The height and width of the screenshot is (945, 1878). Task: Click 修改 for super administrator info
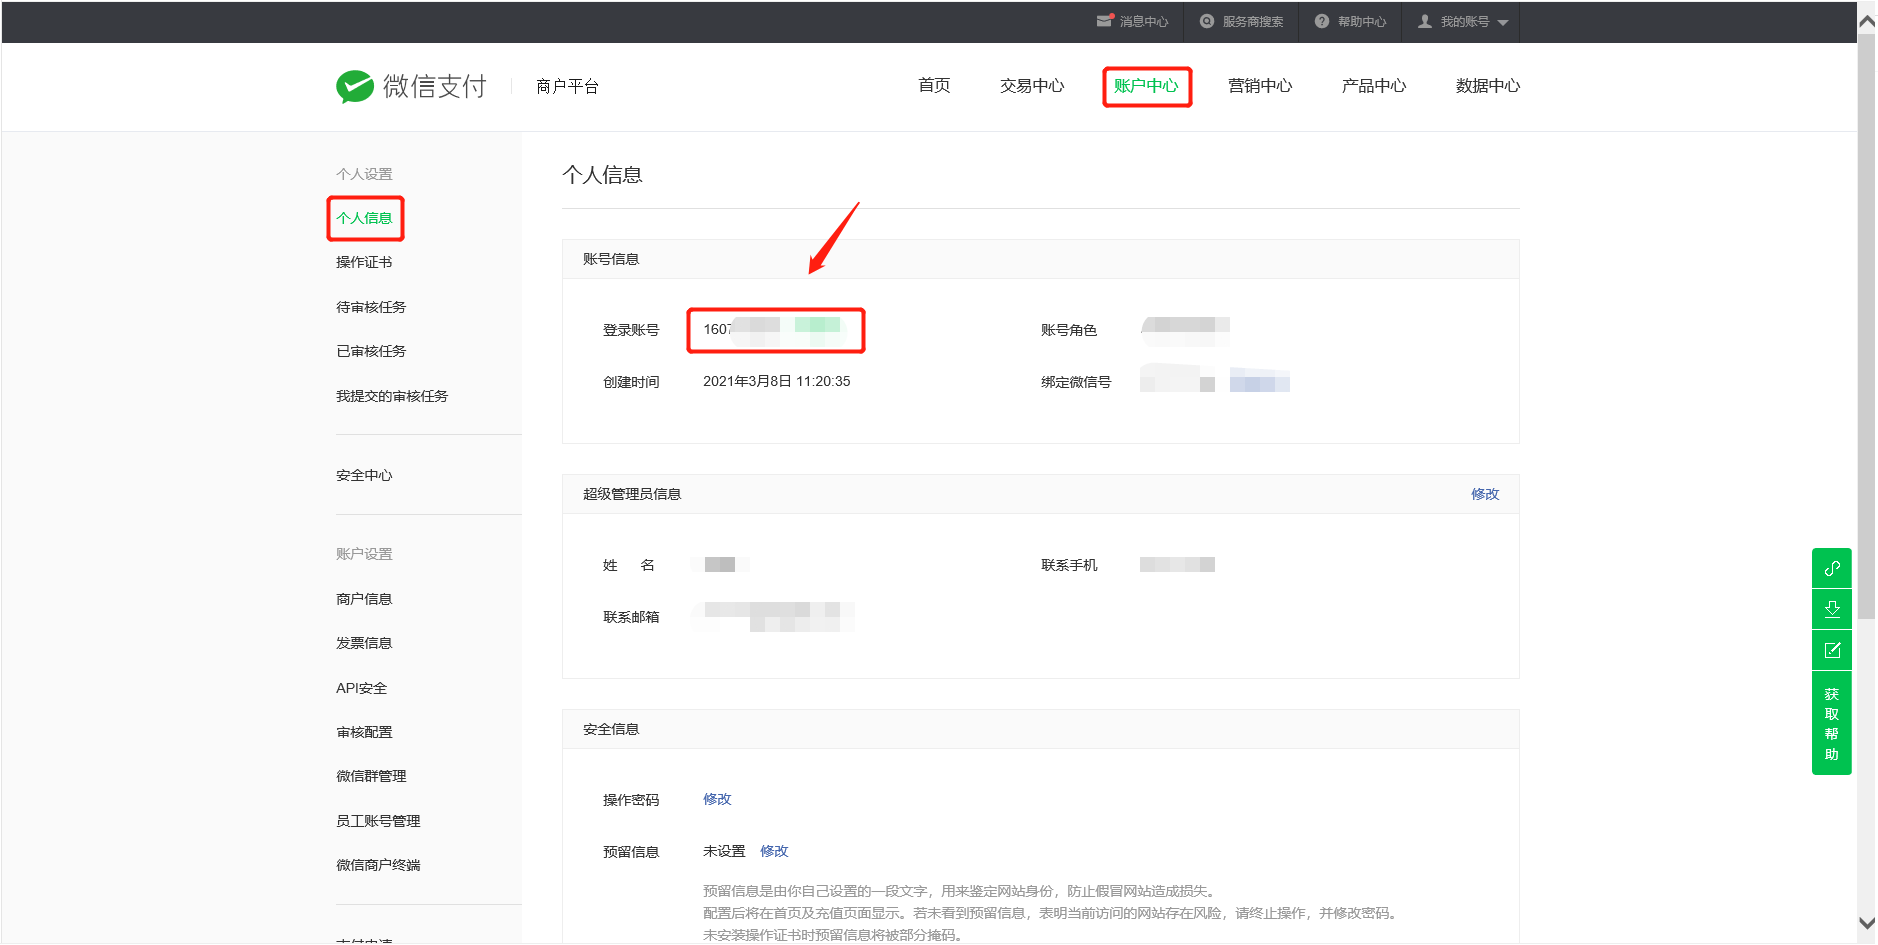[x=1485, y=494]
